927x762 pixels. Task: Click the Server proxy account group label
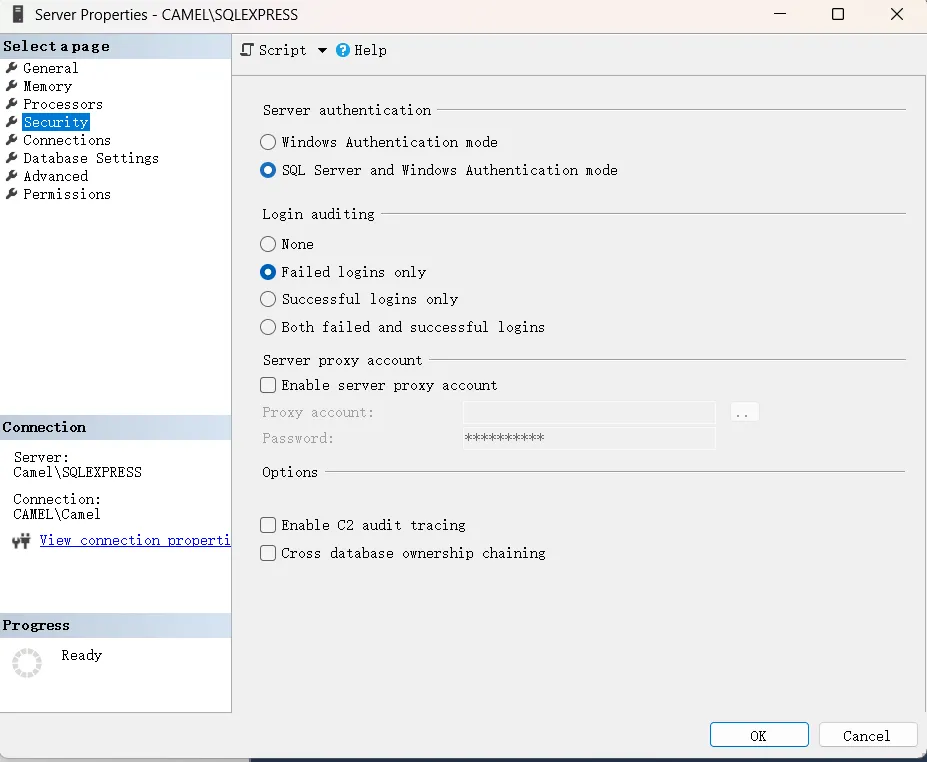(x=343, y=360)
